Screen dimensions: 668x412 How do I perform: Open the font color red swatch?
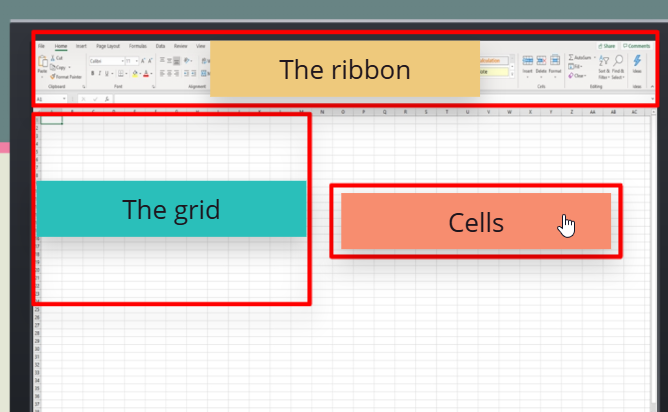pyautogui.click(x=146, y=73)
